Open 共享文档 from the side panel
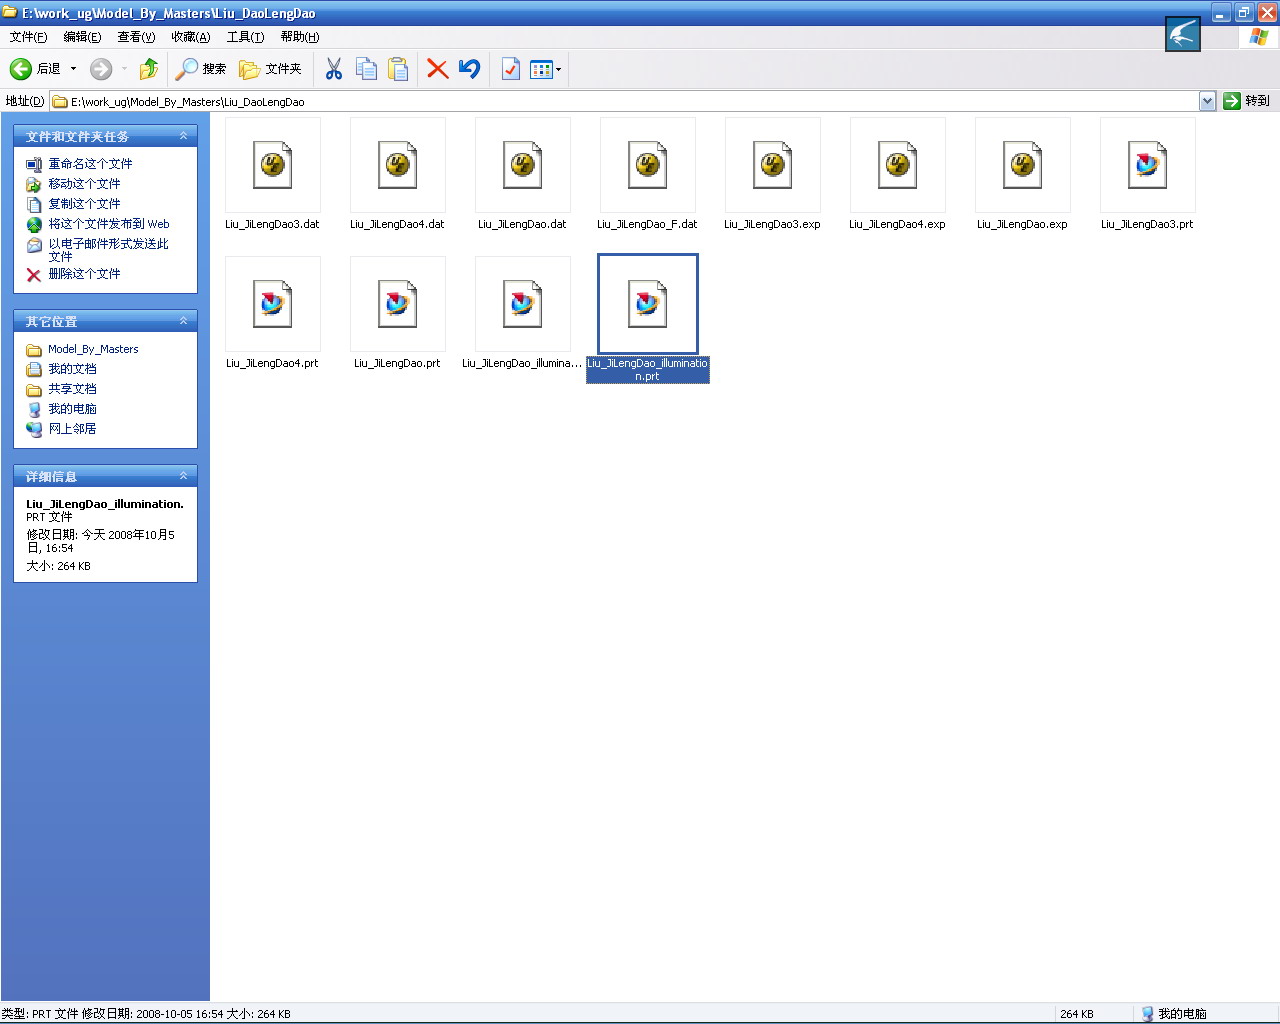This screenshot has width=1280, height=1024. pos(72,389)
